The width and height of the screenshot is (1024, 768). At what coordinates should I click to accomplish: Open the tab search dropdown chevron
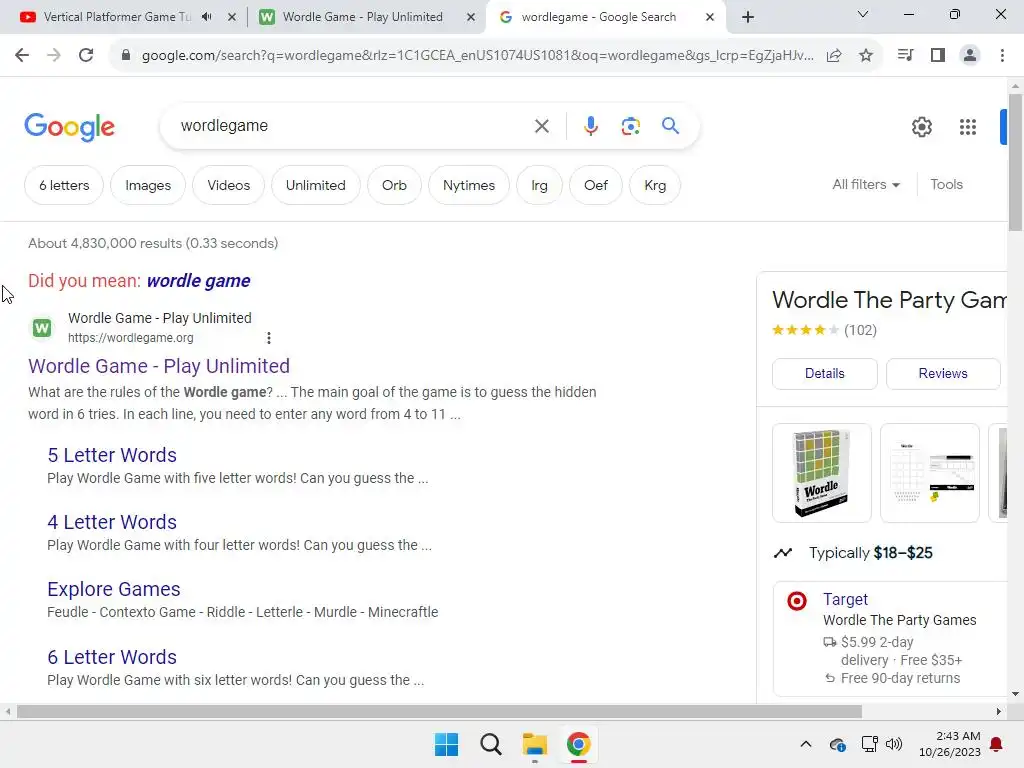tap(863, 14)
